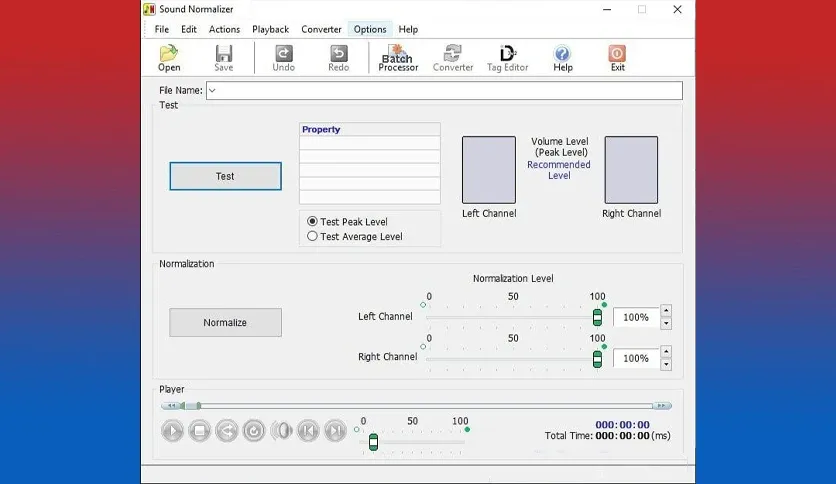Screen dimensions: 836x484
Task: Click the Total Time readout
Action: 607,435
